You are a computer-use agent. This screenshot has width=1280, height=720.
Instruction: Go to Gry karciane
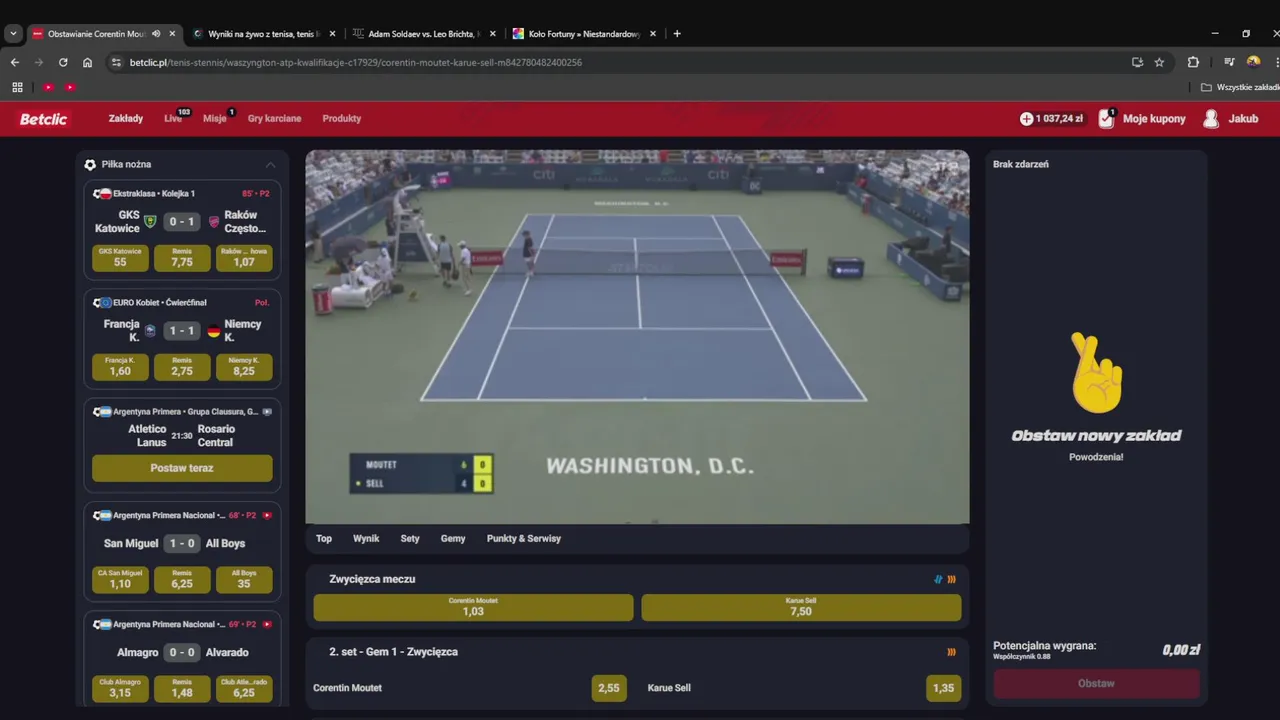[x=274, y=118]
